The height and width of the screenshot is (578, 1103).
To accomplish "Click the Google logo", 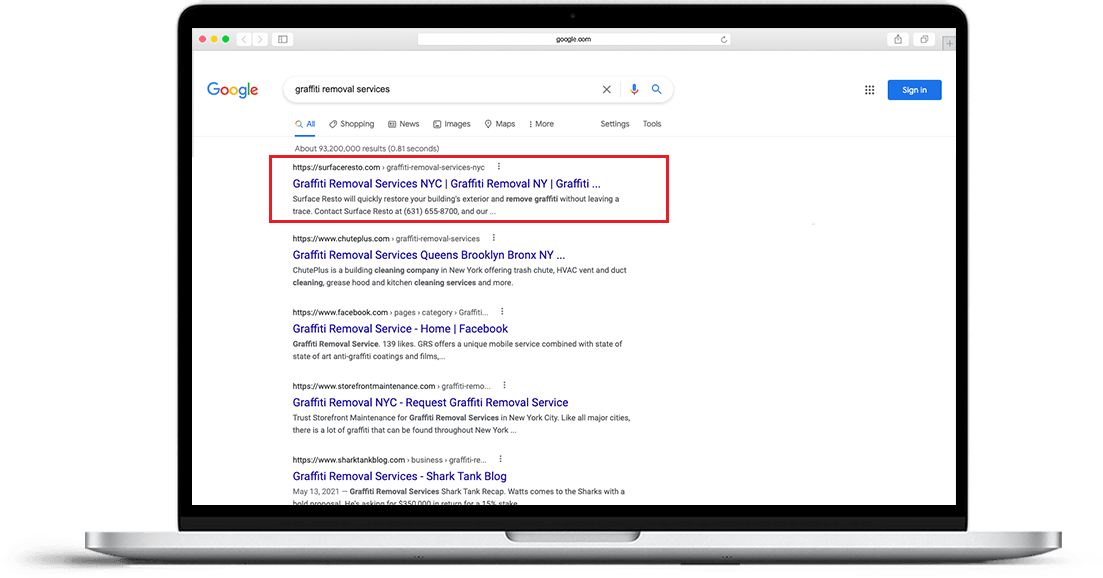I will [x=232, y=90].
